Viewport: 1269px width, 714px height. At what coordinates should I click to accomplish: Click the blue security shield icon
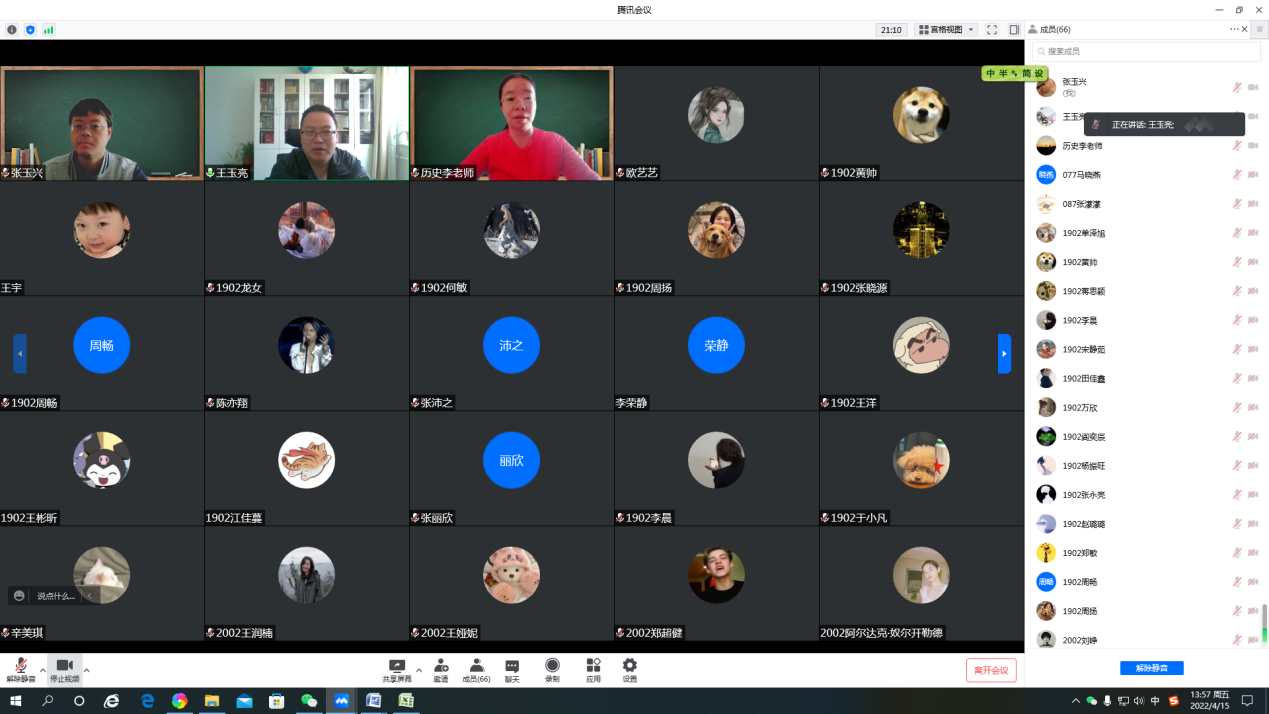30,30
